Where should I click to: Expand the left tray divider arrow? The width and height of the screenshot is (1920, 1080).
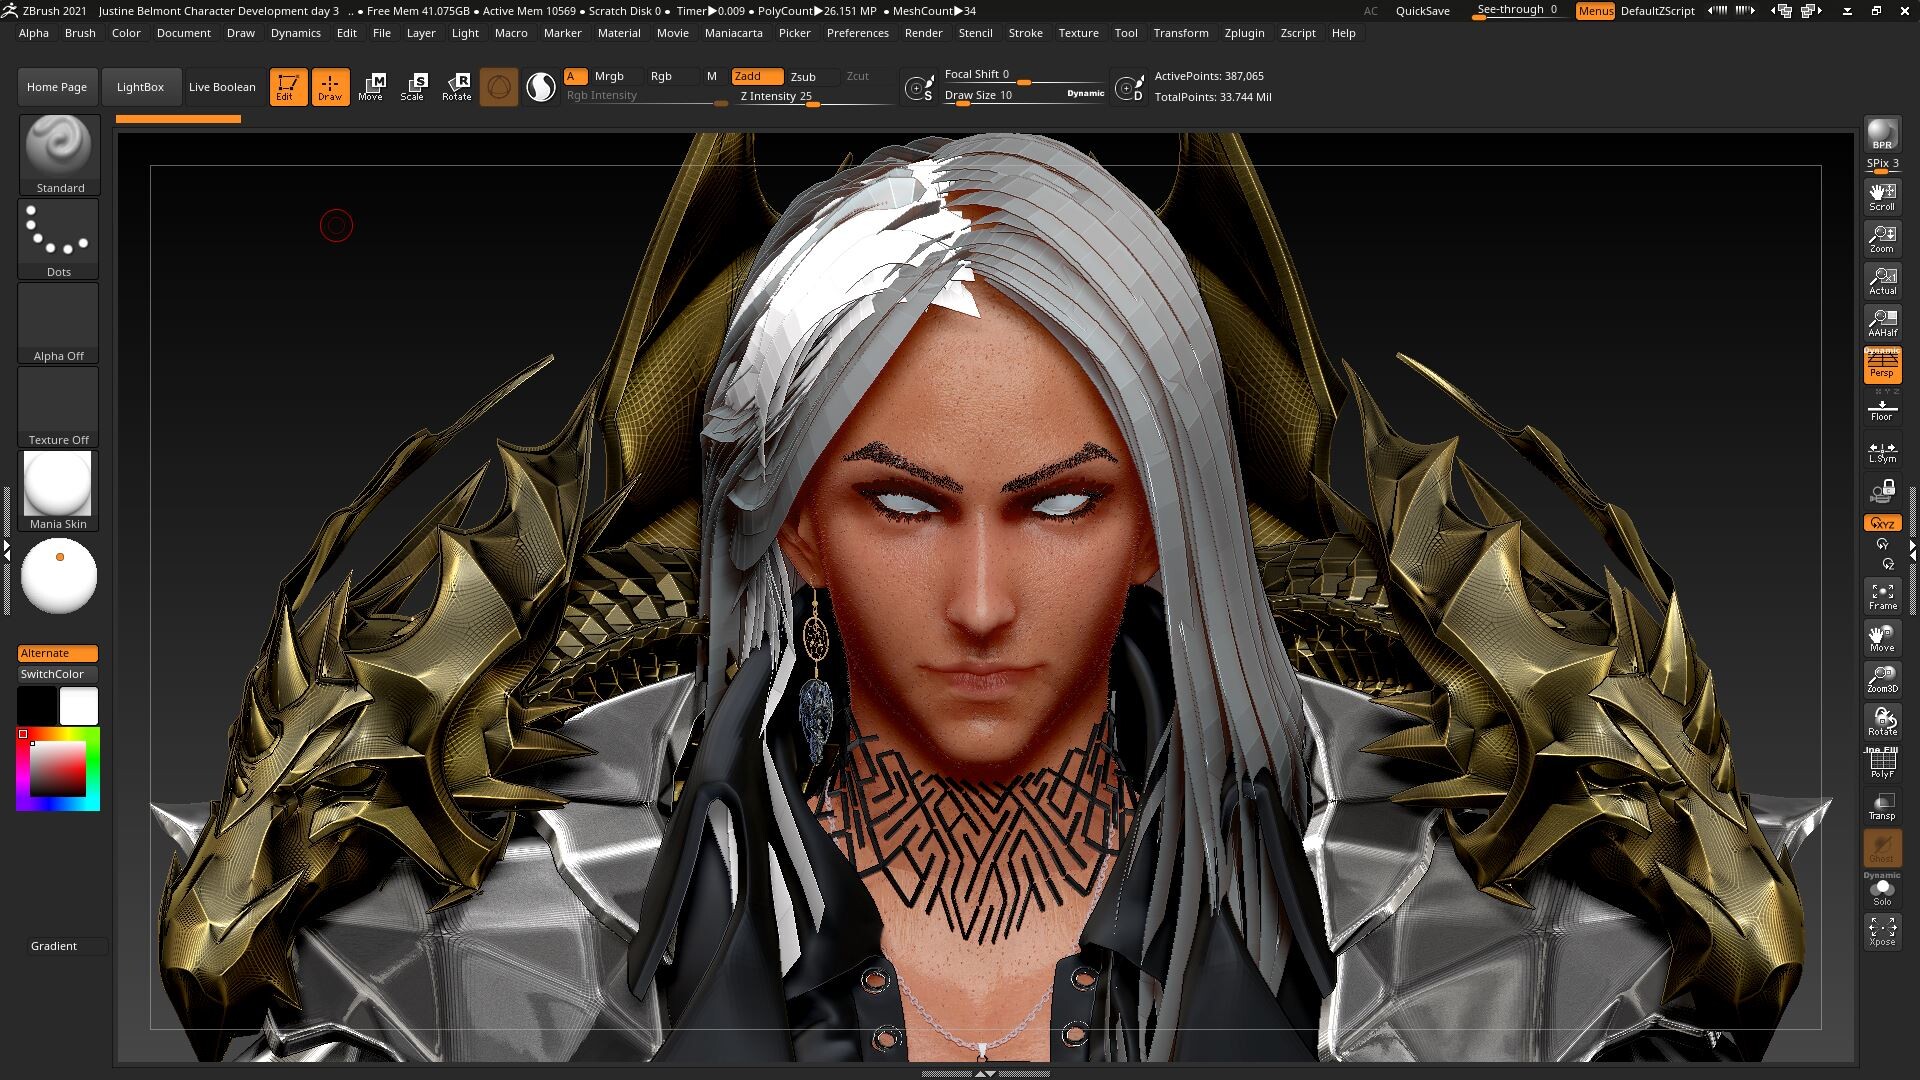[6, 550]
